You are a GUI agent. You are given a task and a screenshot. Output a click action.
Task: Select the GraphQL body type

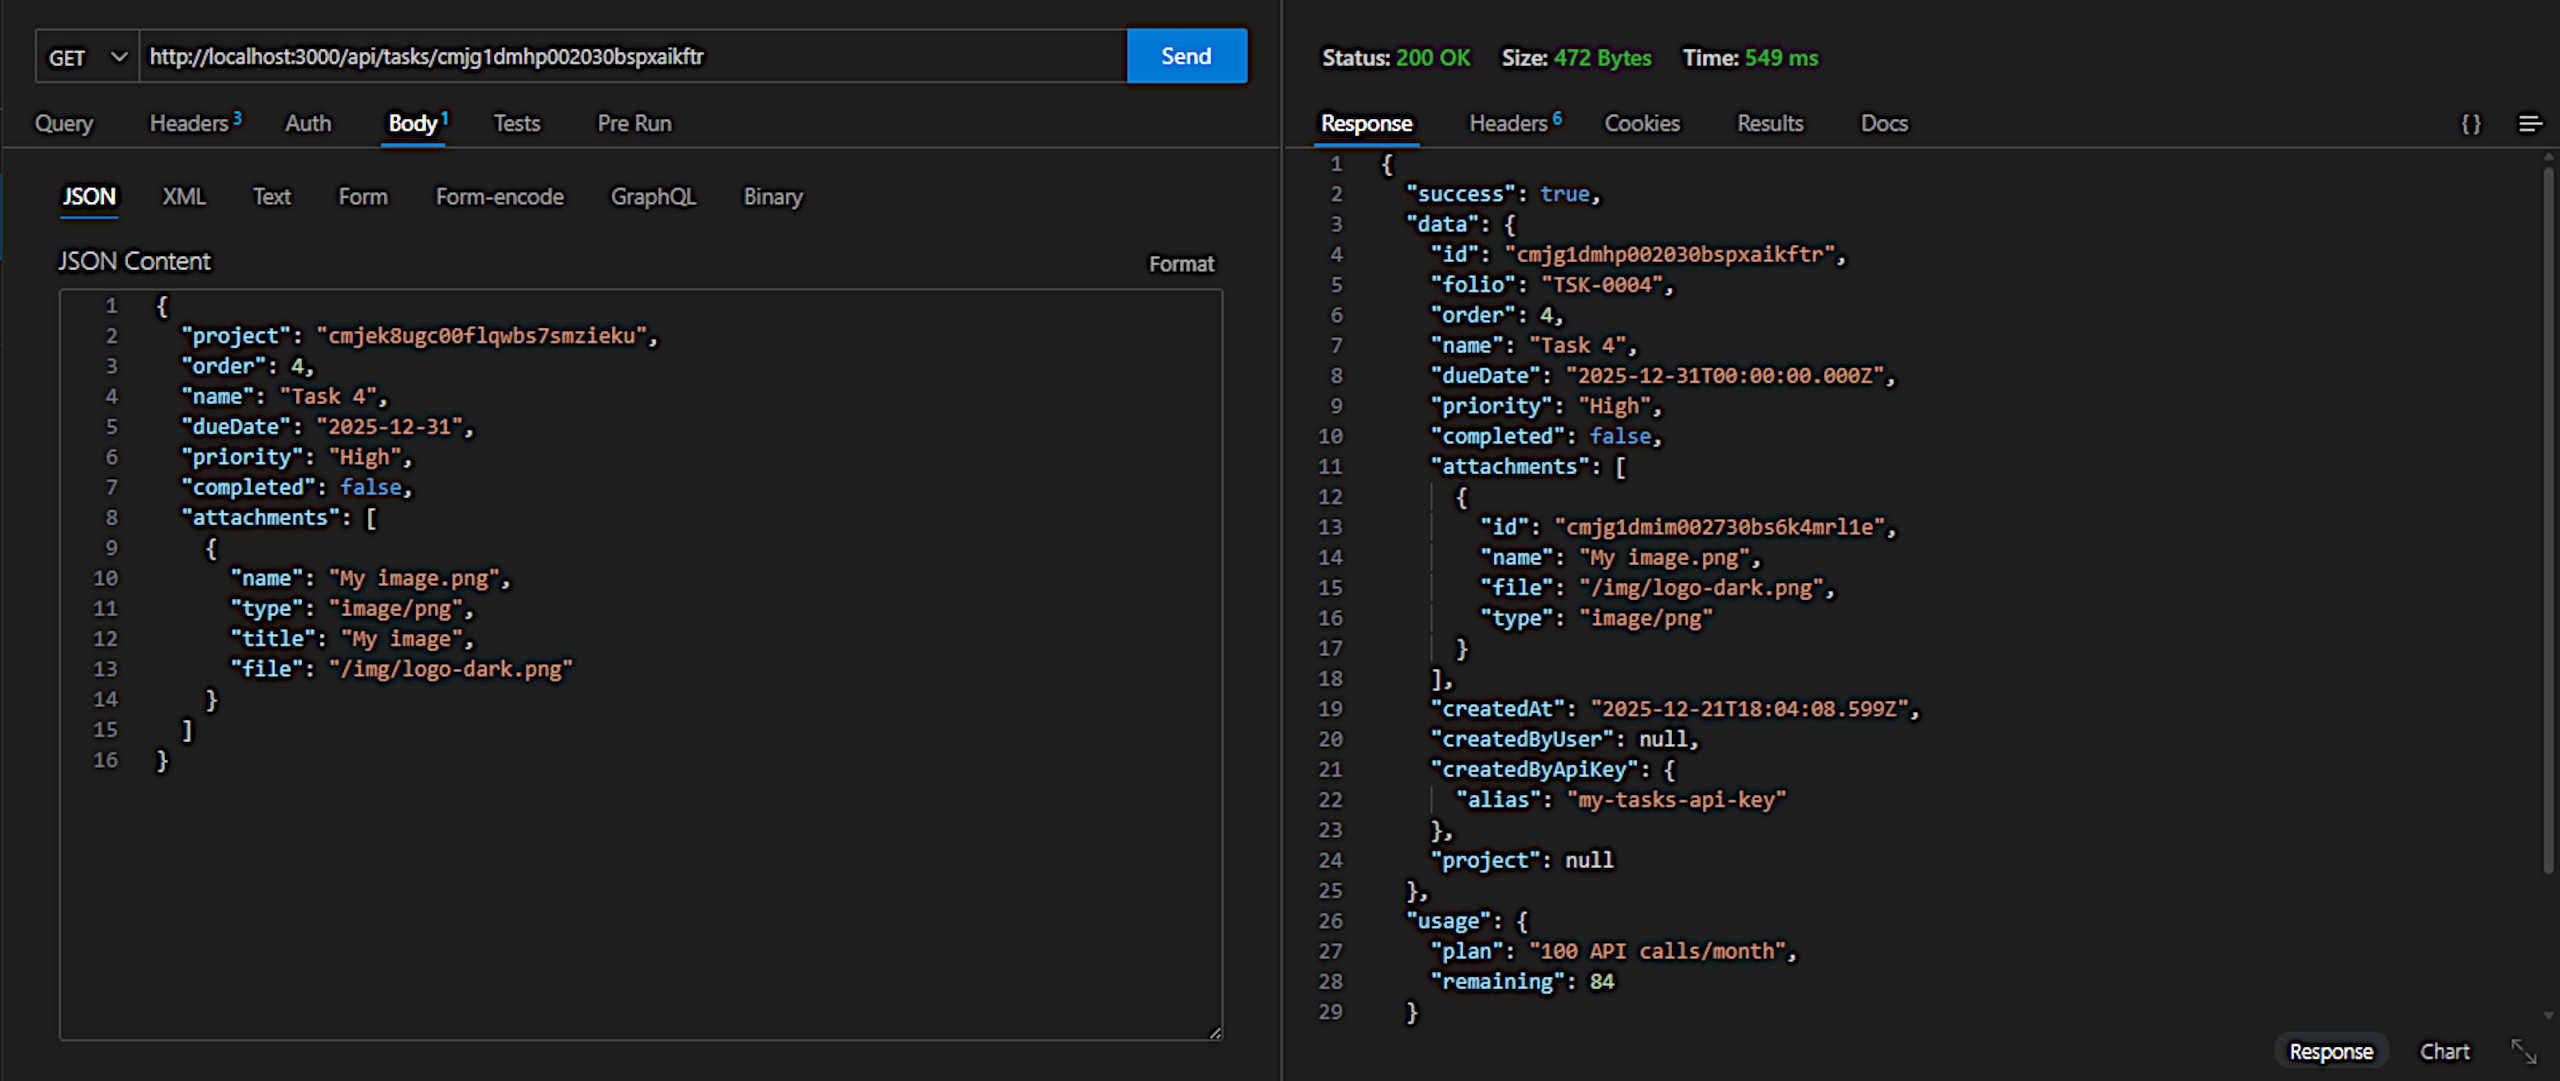(x=653, y=197)
